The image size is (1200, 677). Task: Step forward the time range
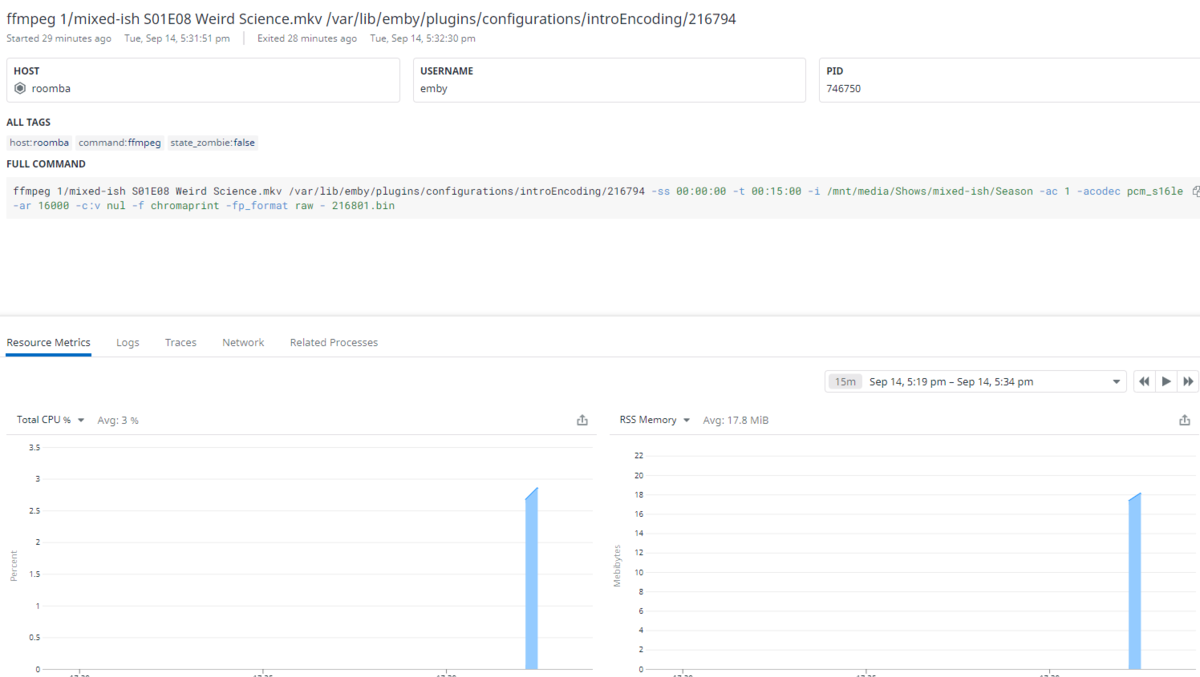(1188, 381)
